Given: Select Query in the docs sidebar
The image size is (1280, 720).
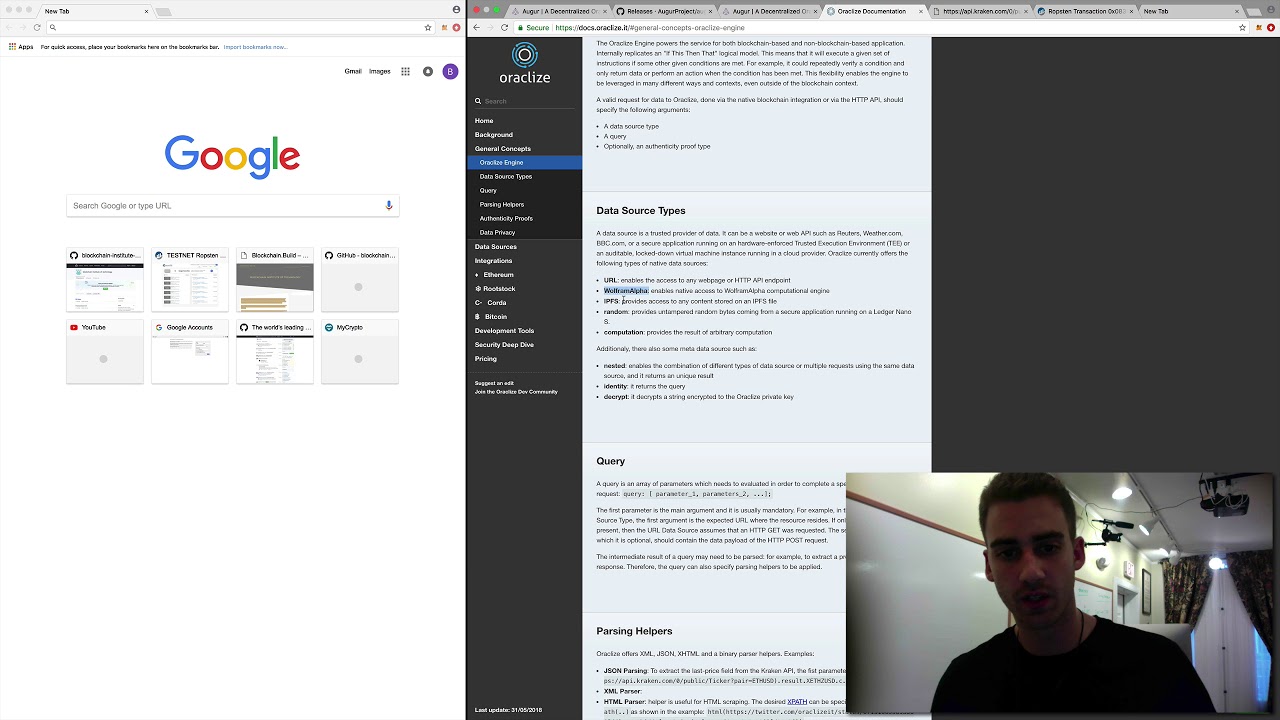Looking at the screenshot, I should (x=524, y=190).
